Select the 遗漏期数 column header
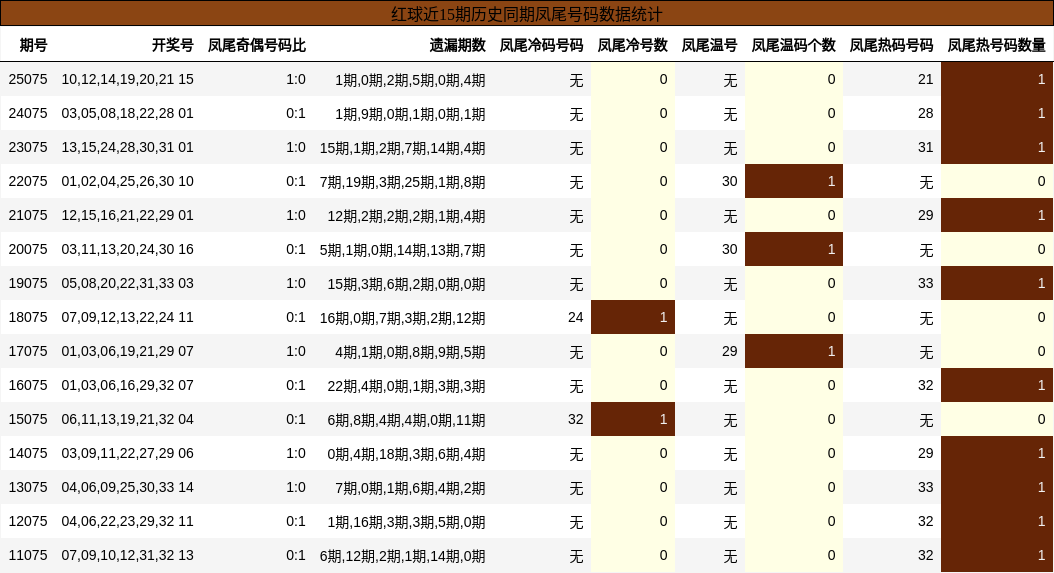The height and width of the screenshot is (573, 1054). [457, 45]
